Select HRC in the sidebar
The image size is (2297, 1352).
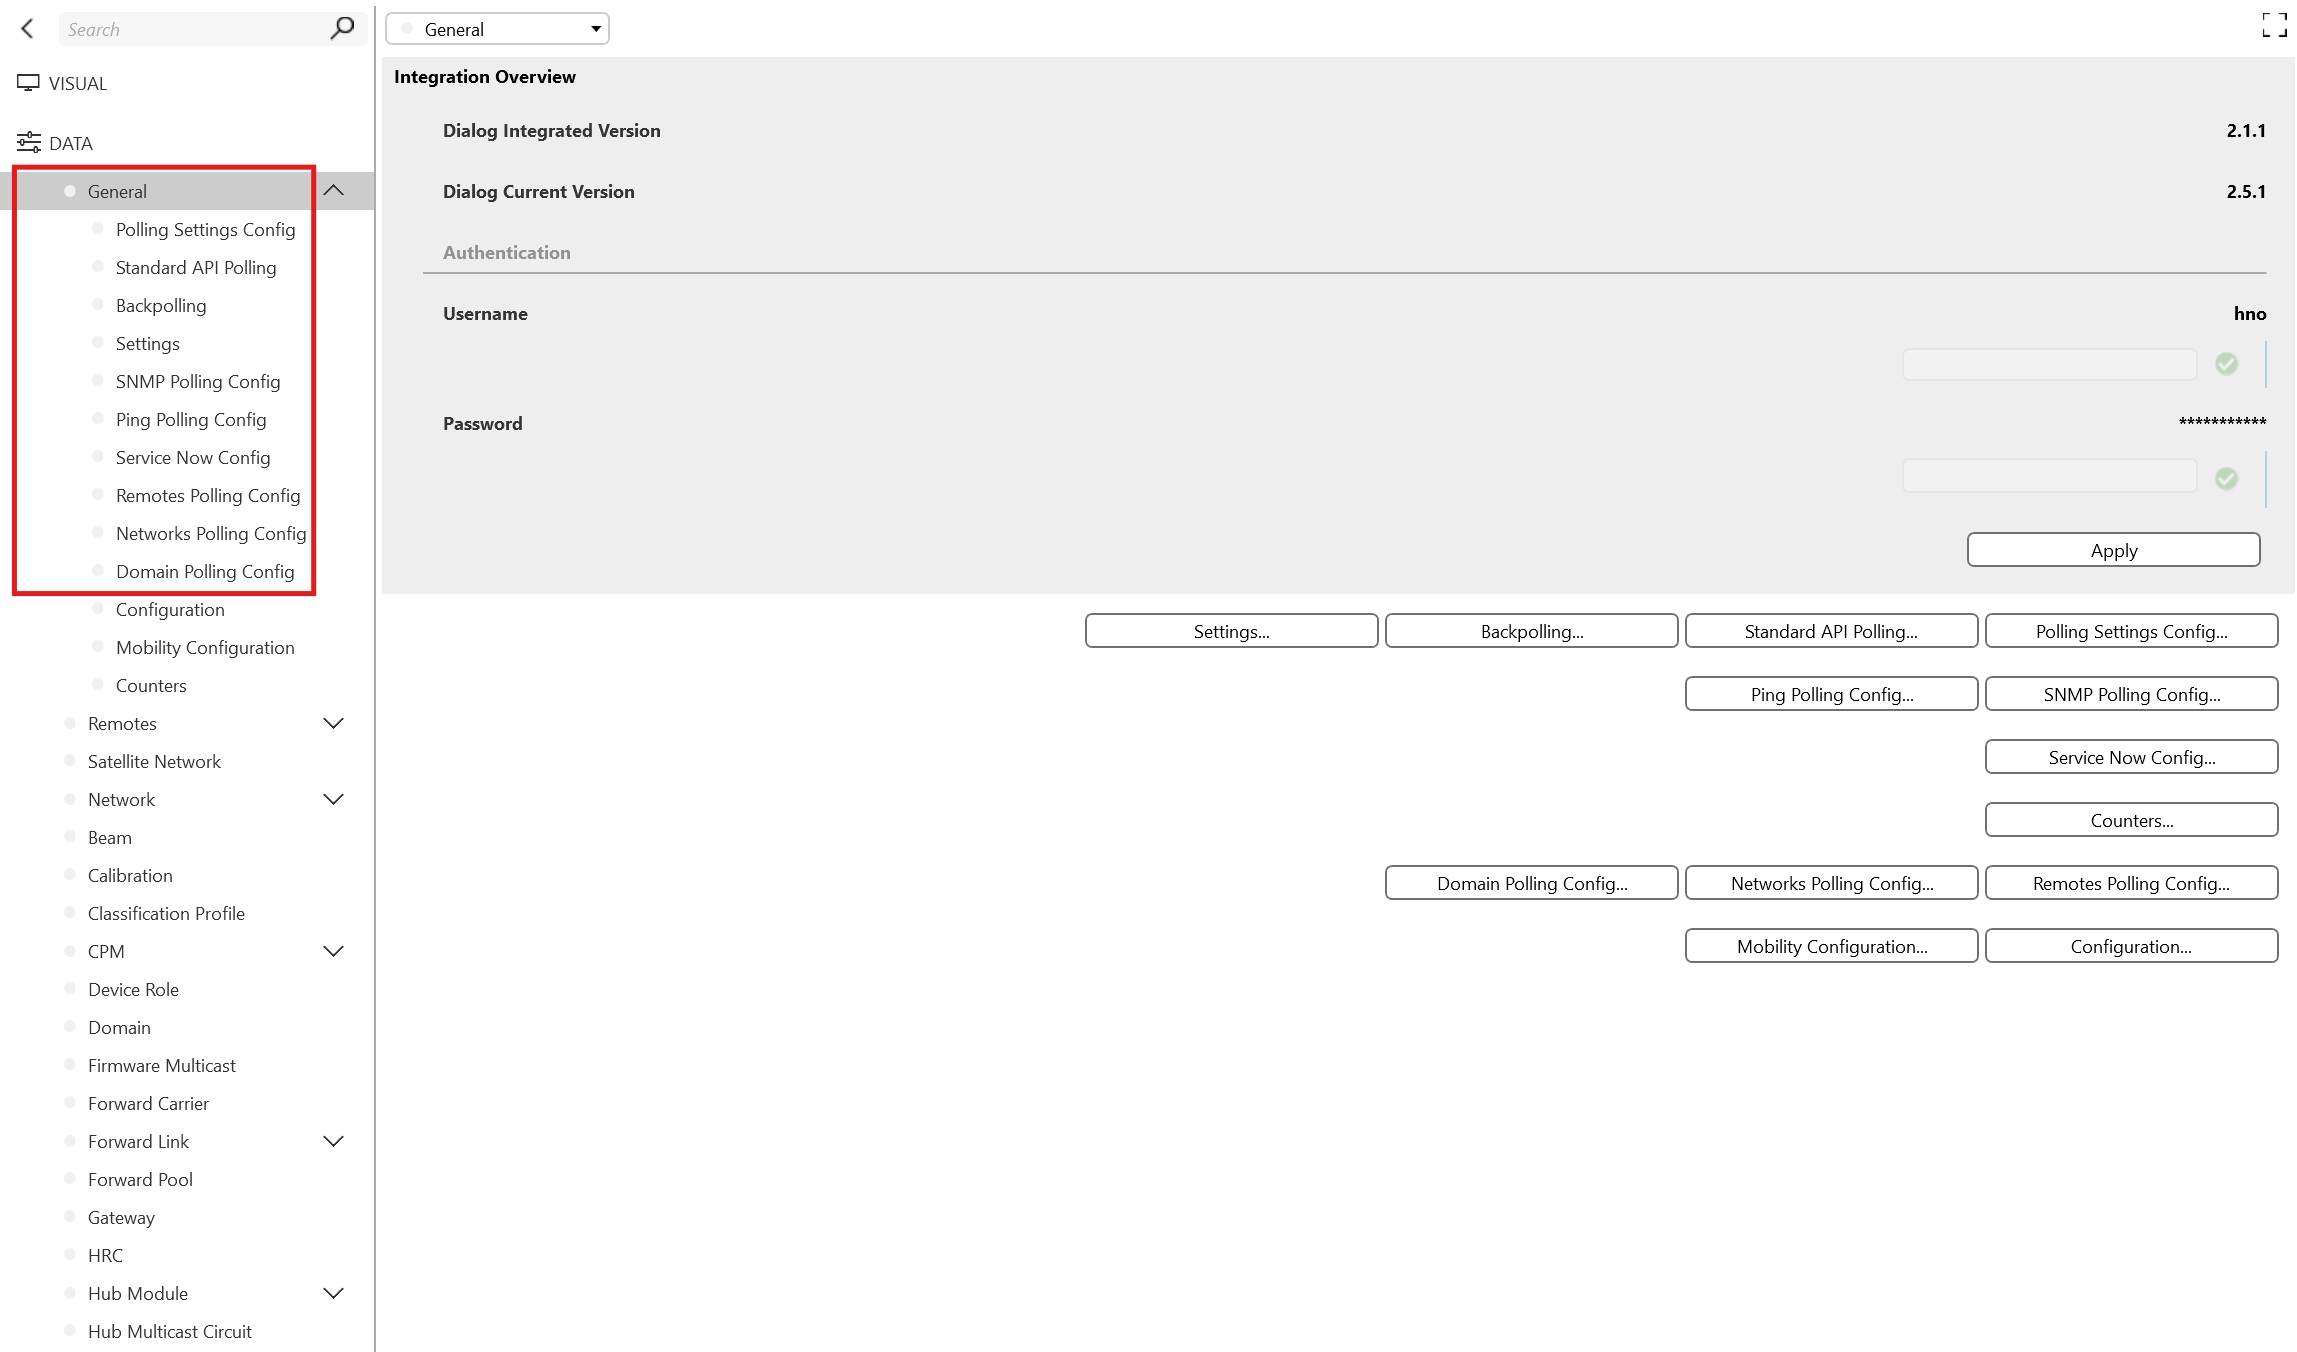point(105,1255)
